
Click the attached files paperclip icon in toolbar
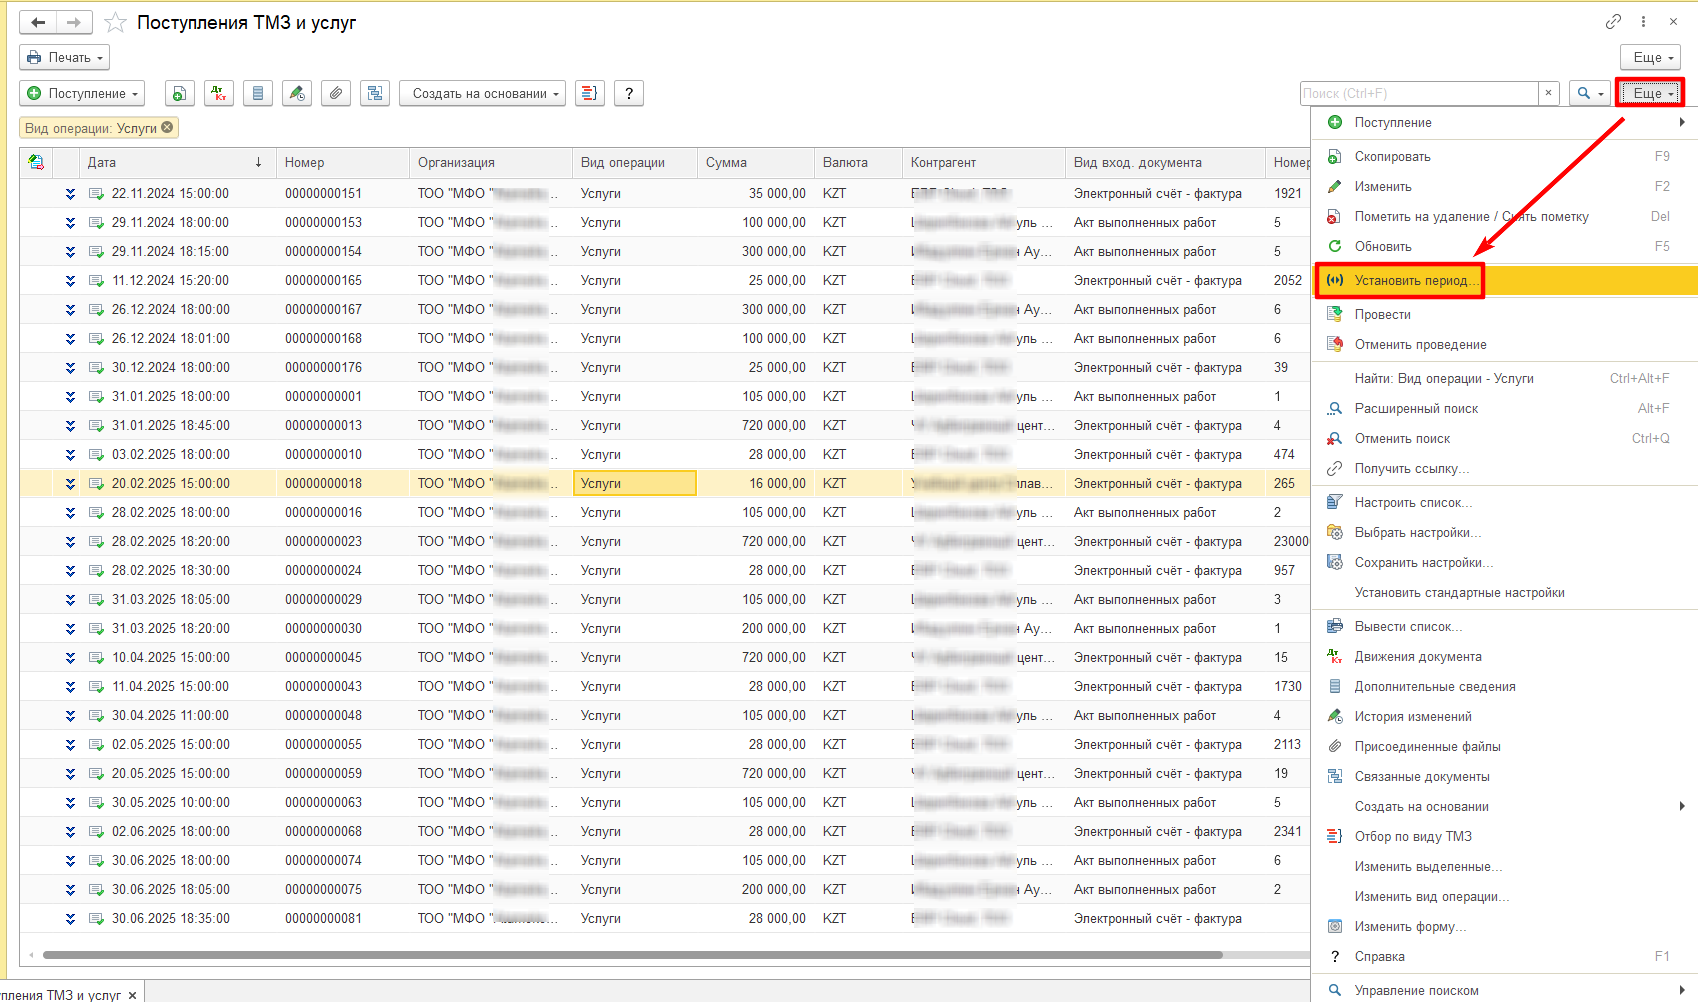[x=336, y=93]
